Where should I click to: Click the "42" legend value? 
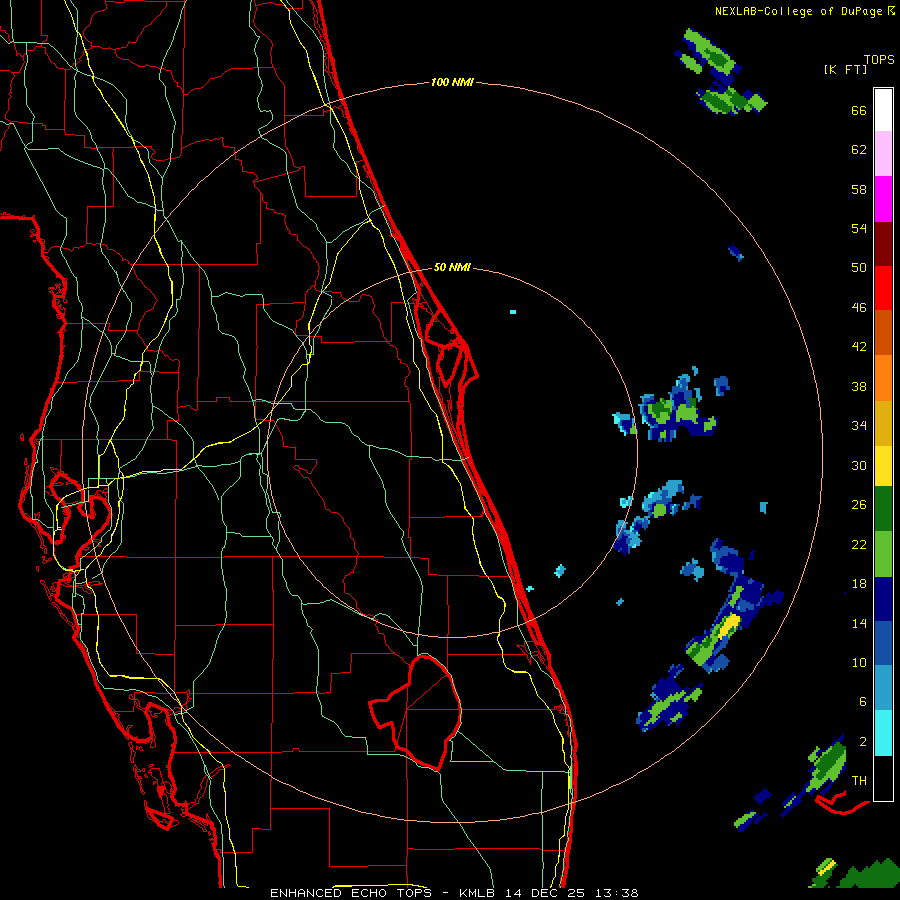[859, 347]
